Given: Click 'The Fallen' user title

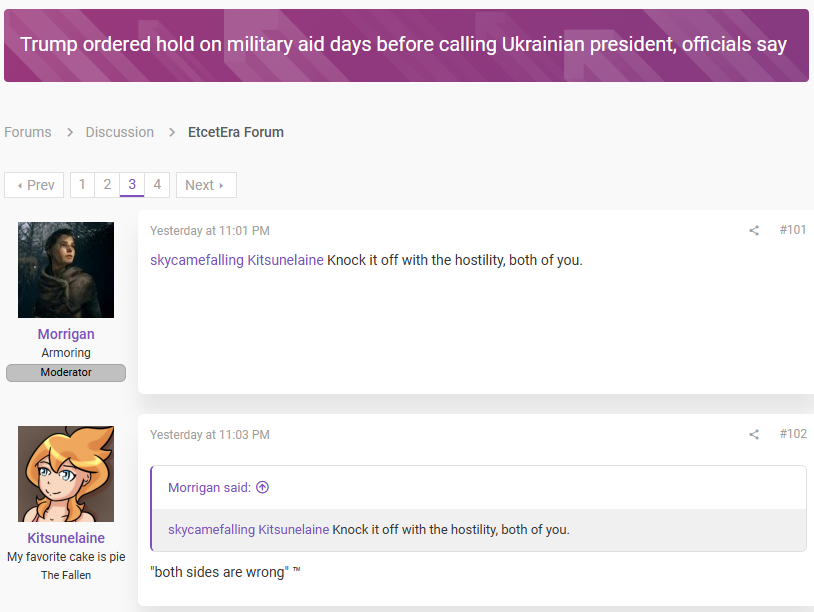Looking at the screenshot, I should [x=66, y=575].
